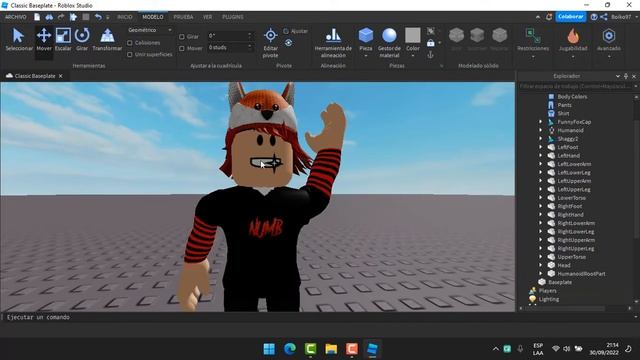This screenshot has width=640, height=360.
Task: Click the binoculars find icon
Action: [49, 17]
